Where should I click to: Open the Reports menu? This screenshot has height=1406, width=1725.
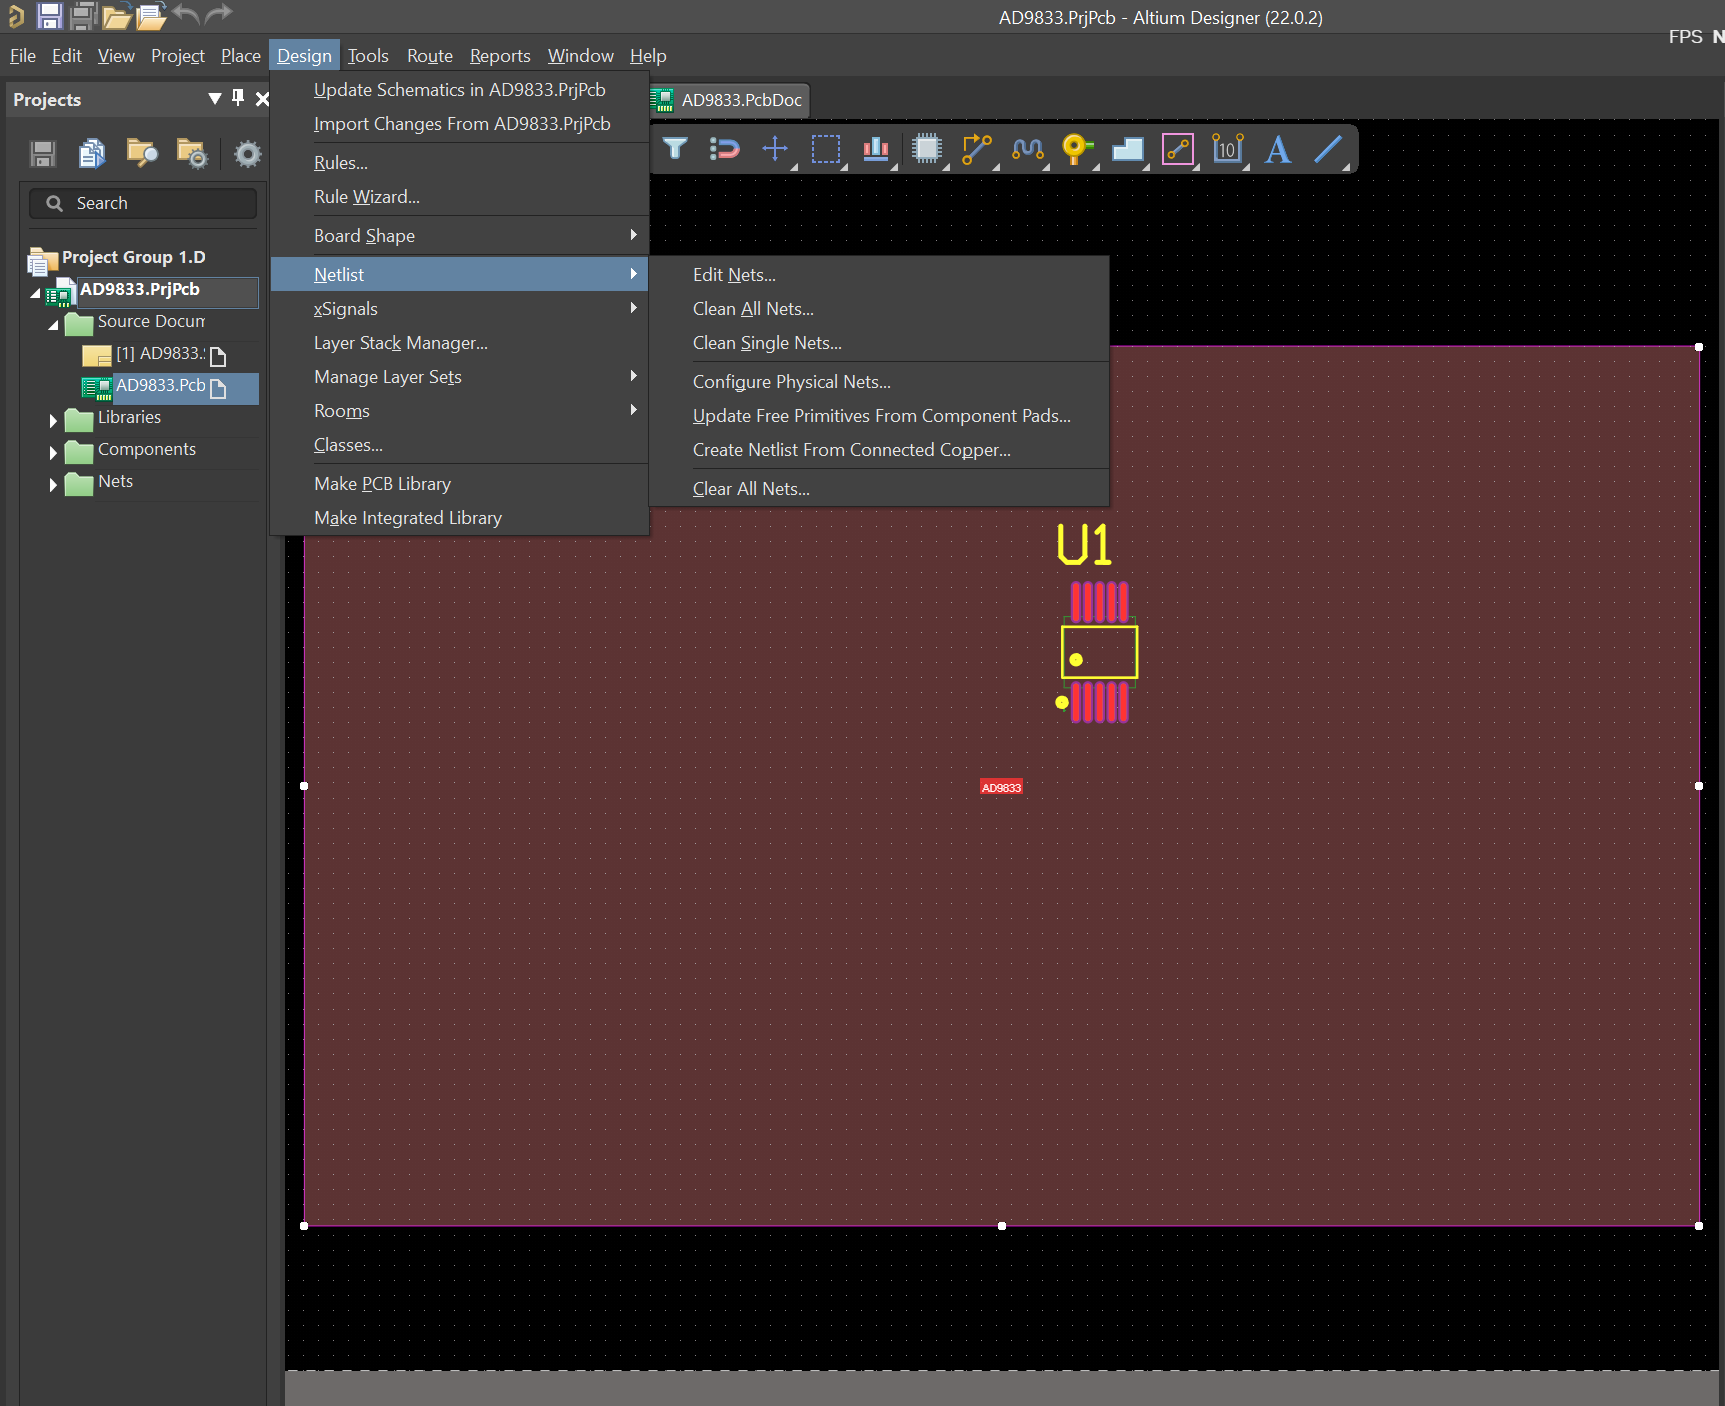[500, 56]
